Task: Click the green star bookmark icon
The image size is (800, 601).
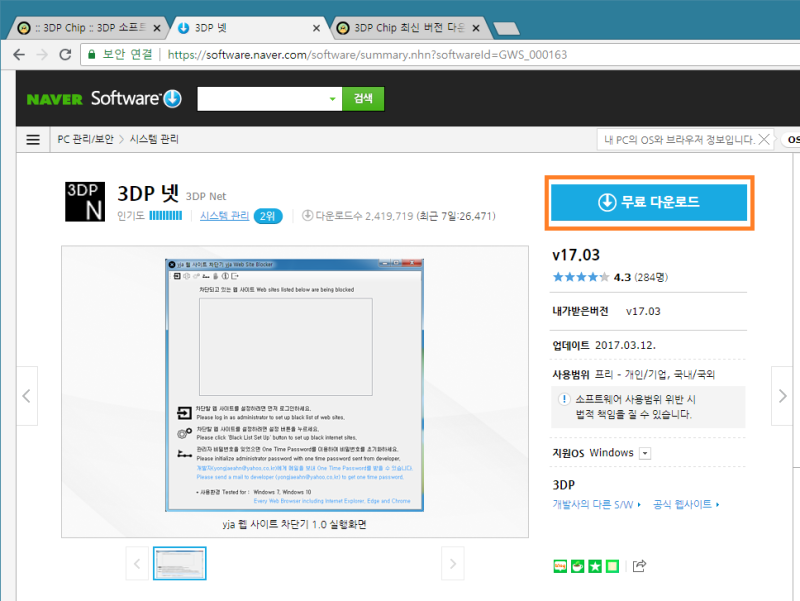Action: coord(596,566)
